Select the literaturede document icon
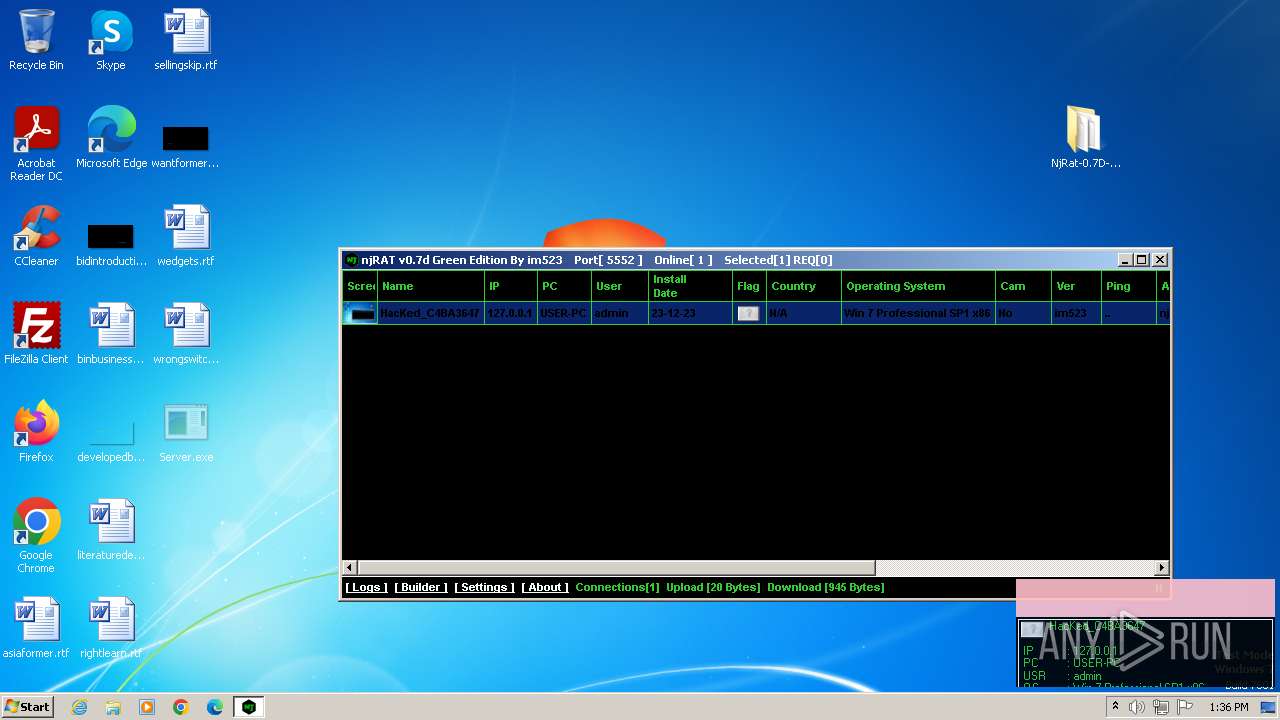 click(x=111, y=530)
